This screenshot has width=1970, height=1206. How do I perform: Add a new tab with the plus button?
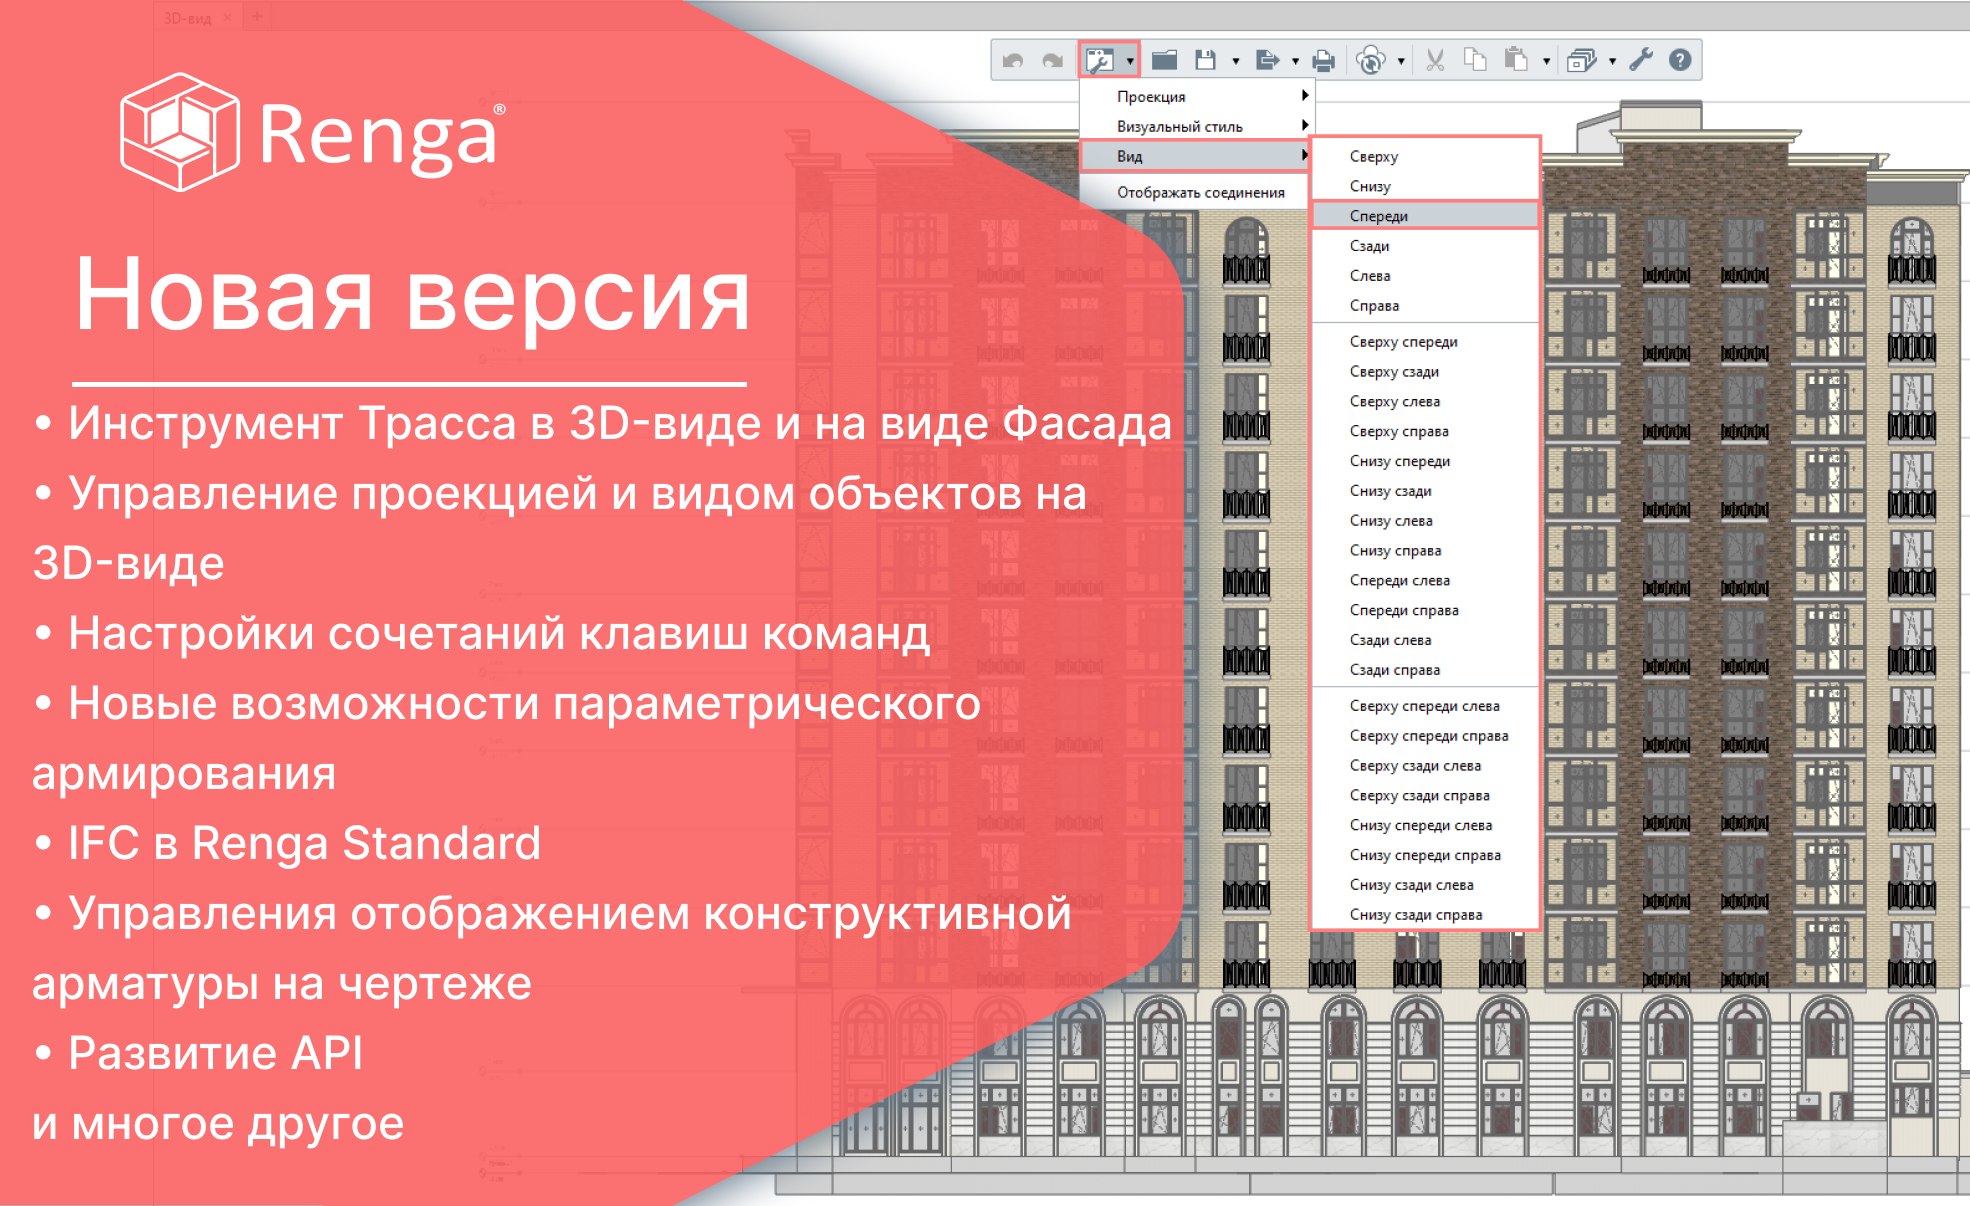point(257,17)
